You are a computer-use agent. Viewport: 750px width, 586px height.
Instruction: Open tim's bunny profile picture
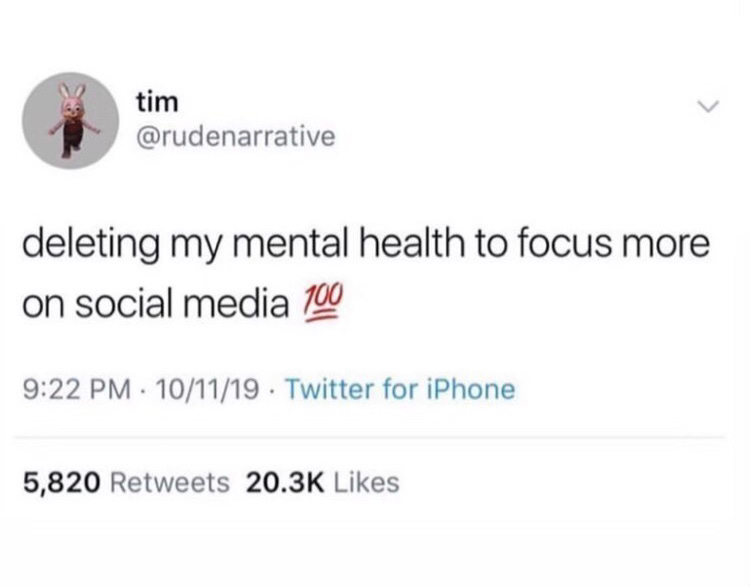pyautogui.click(x=70, y=120)
